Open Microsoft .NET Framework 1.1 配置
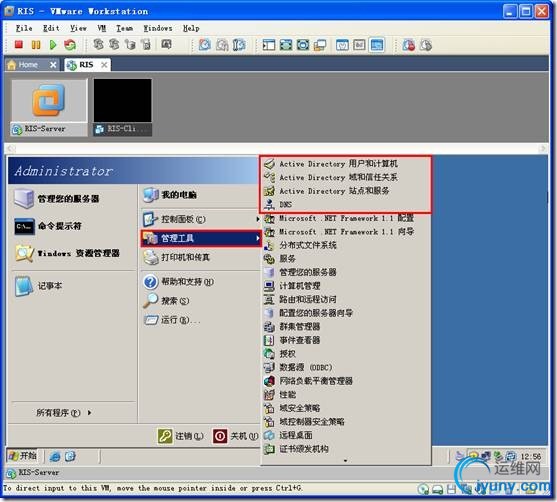 click(x=346, y=218)
